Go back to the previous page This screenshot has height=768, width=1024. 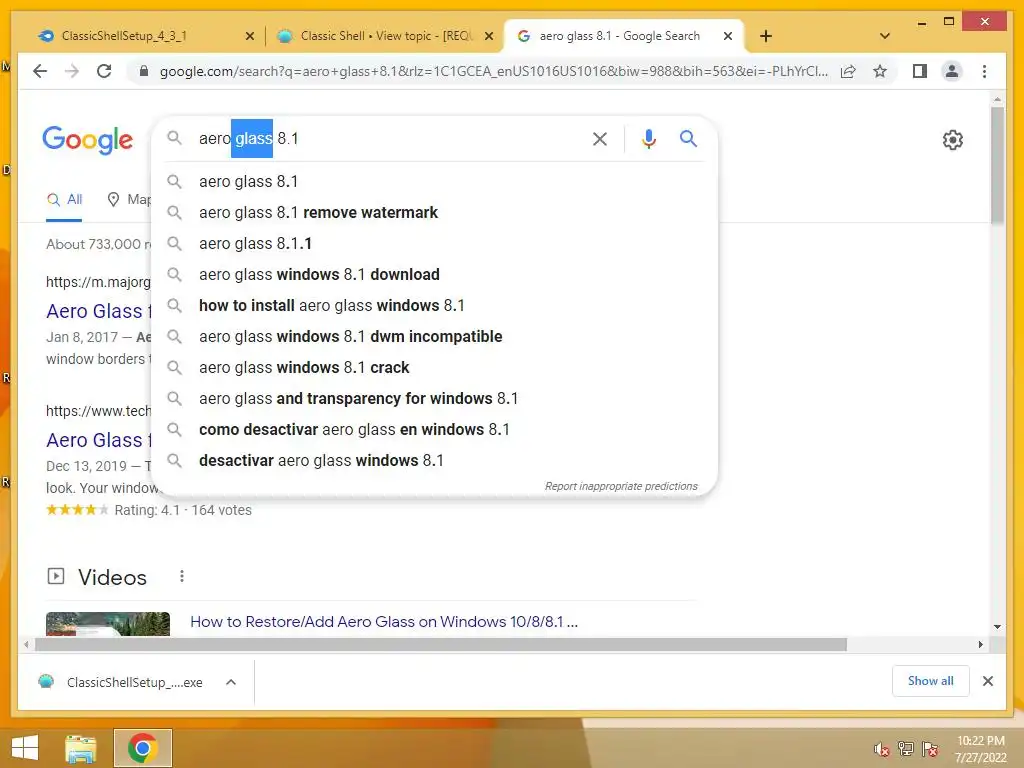click(40, 71)
